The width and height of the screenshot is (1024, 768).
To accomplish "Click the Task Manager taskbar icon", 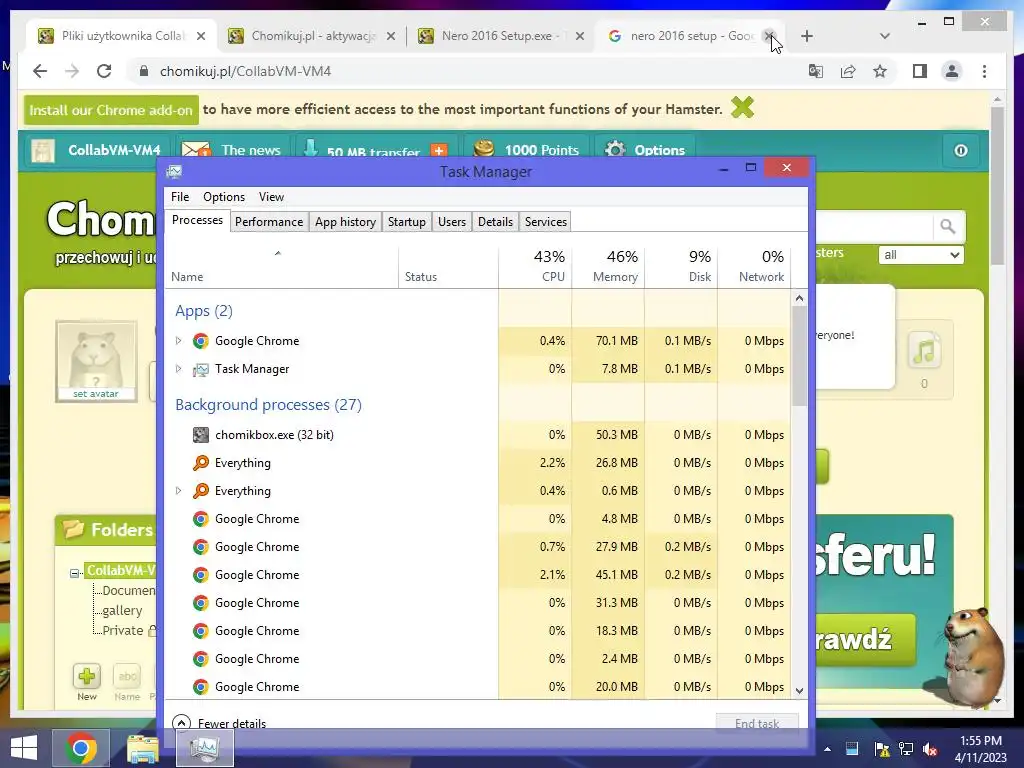I will [205, 748].
